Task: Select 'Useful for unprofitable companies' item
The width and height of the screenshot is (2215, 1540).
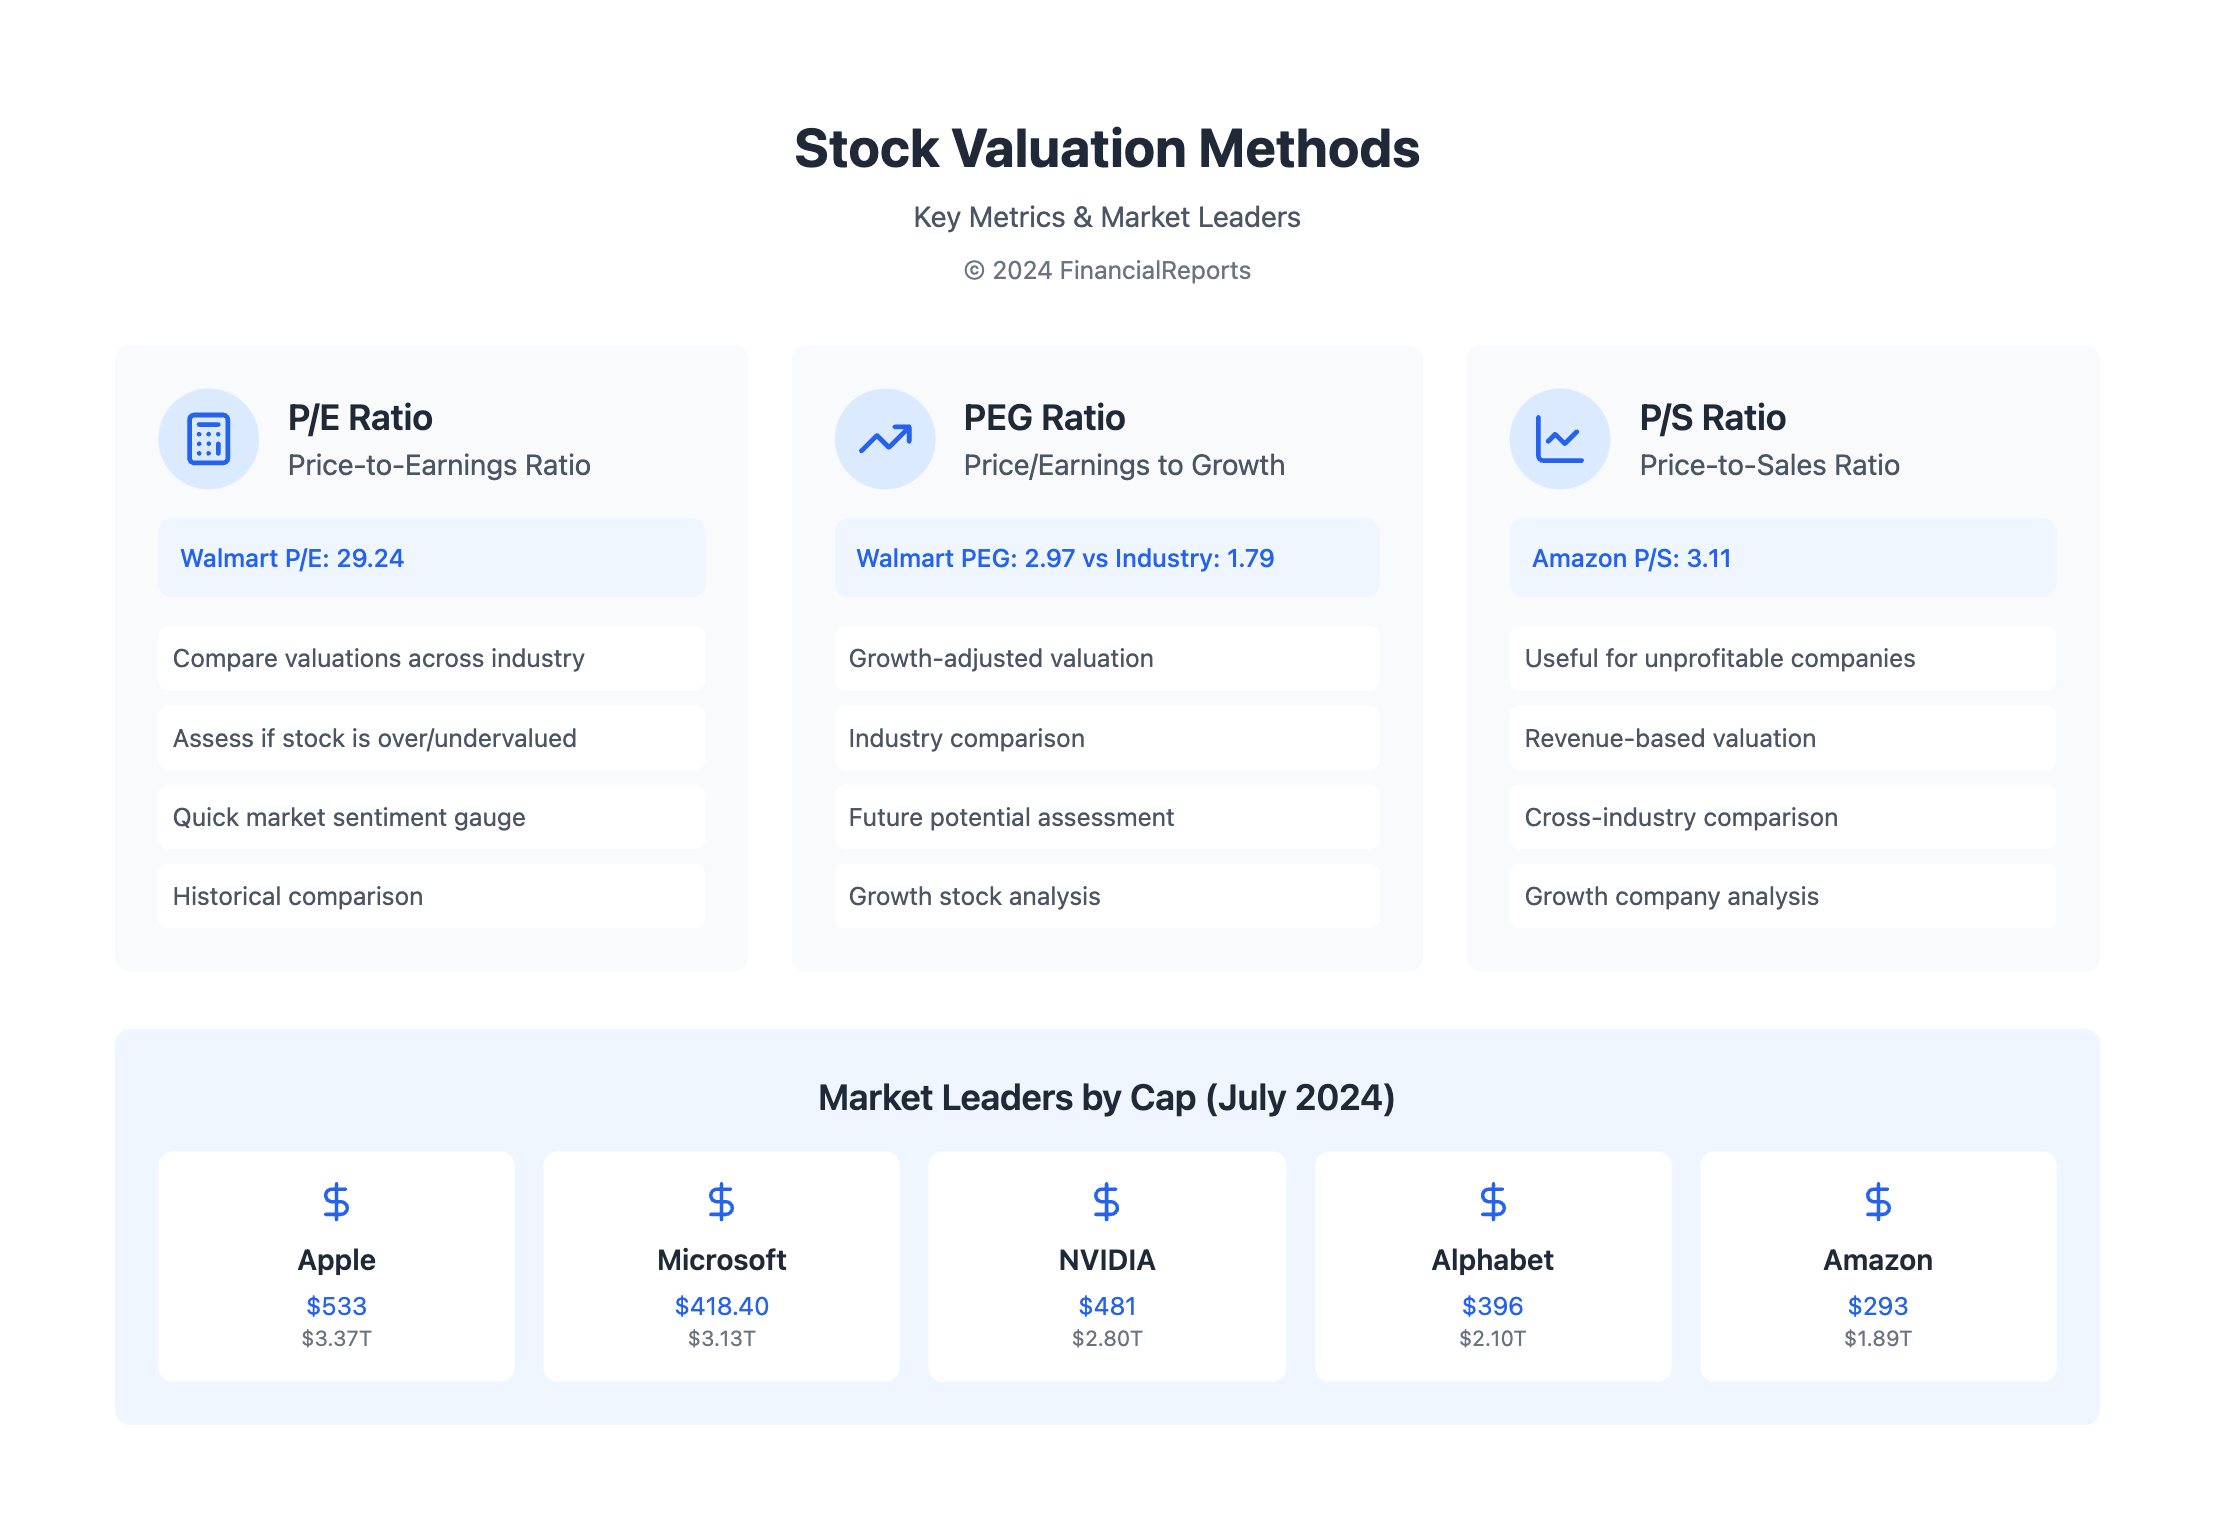Action: point(1782,658)
